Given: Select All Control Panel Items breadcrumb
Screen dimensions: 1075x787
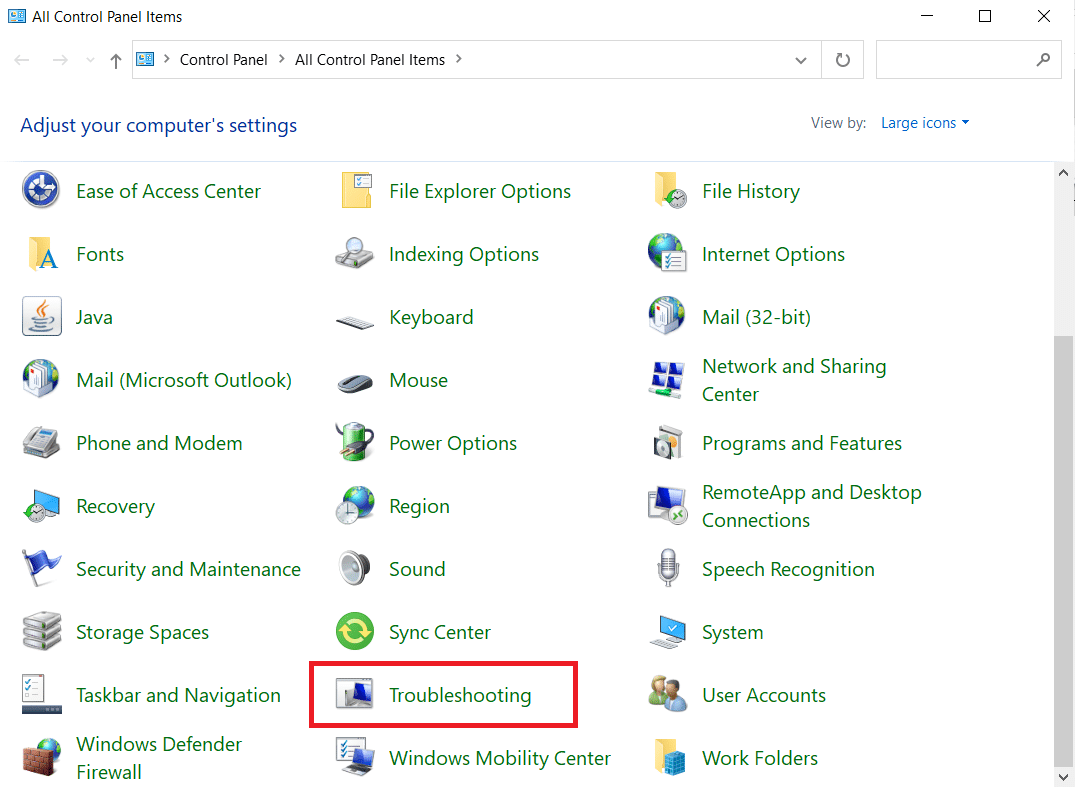Looking at the screenshot, I should point(369,60).
